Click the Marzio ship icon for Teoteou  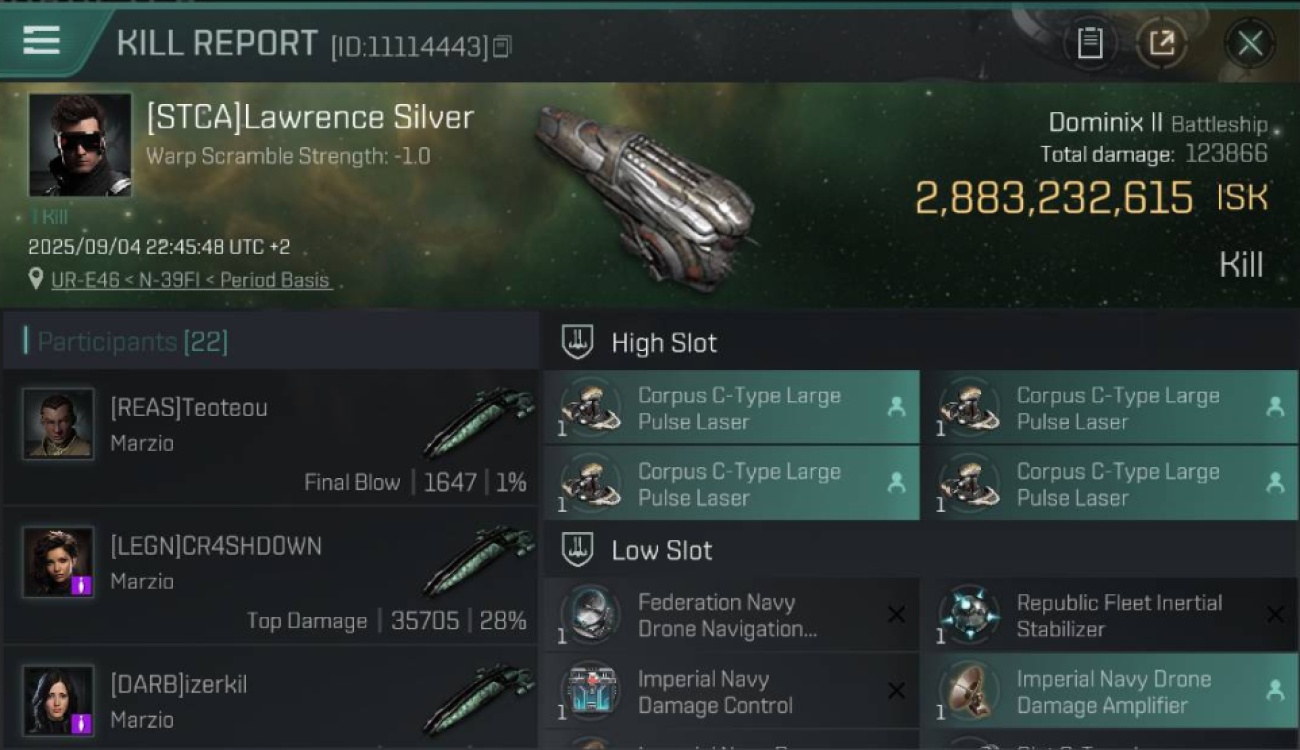coord(478,422)
